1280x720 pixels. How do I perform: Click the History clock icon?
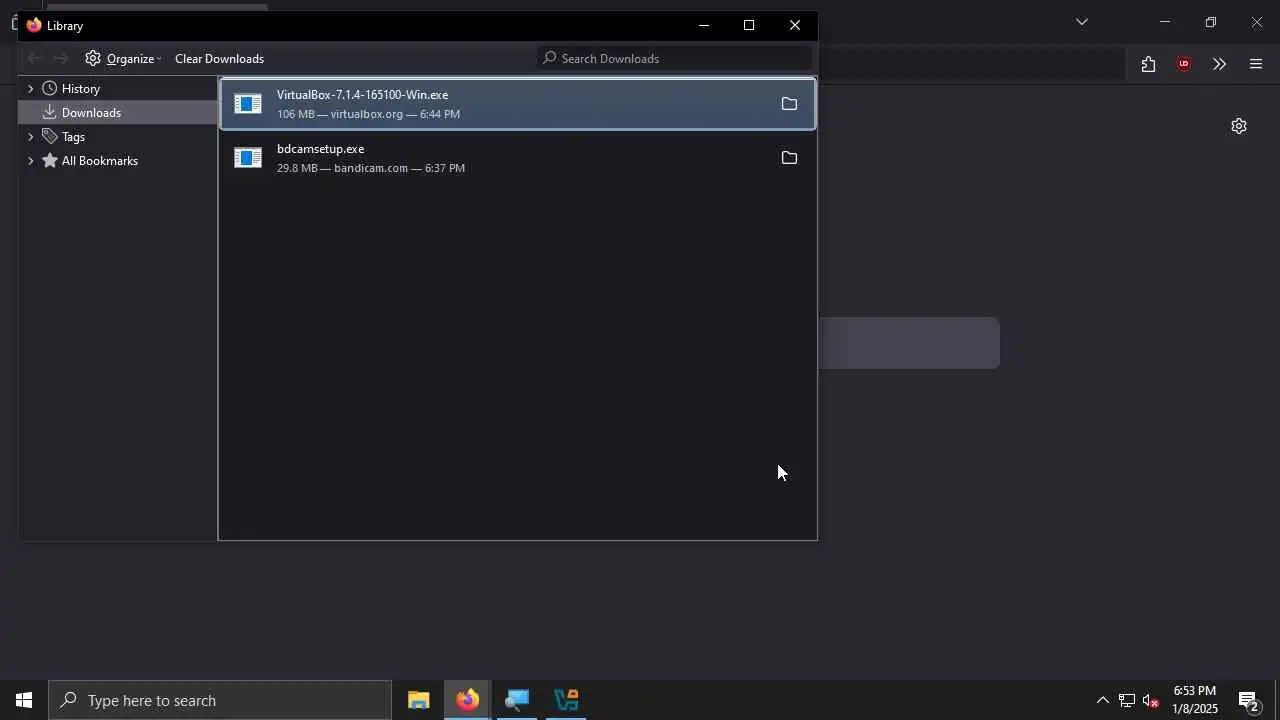click(x=49, y=89)
